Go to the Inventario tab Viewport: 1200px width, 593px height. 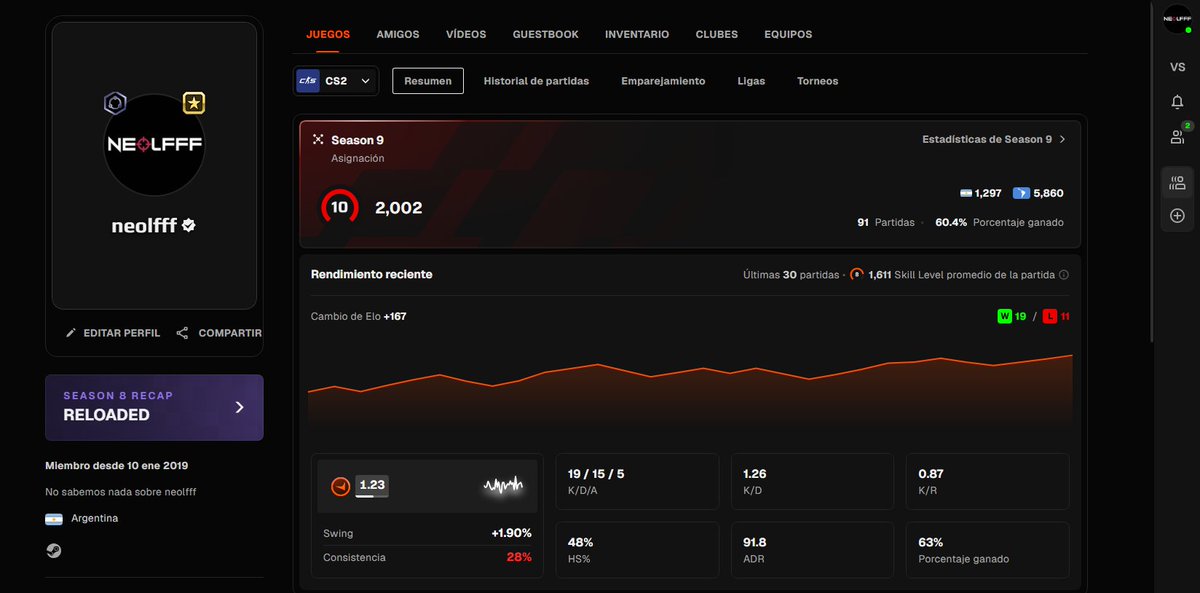[637, 34]
